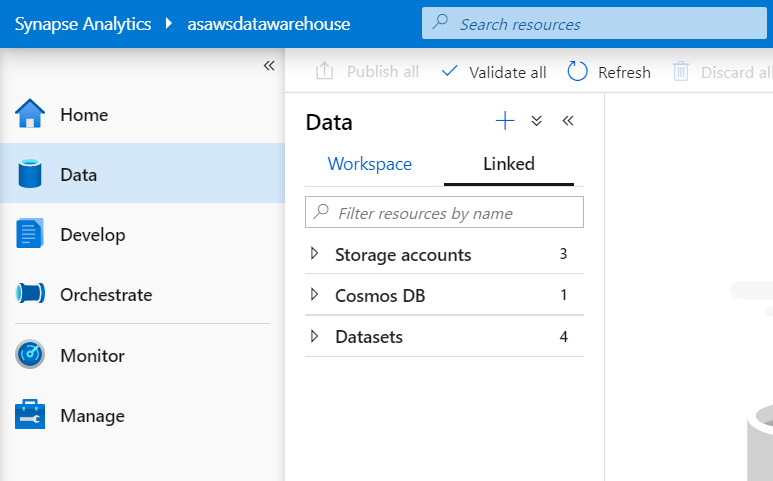This screenshot has width=773, height=481.
Task: Open the Develop document icon
Action: click(30, 233)
